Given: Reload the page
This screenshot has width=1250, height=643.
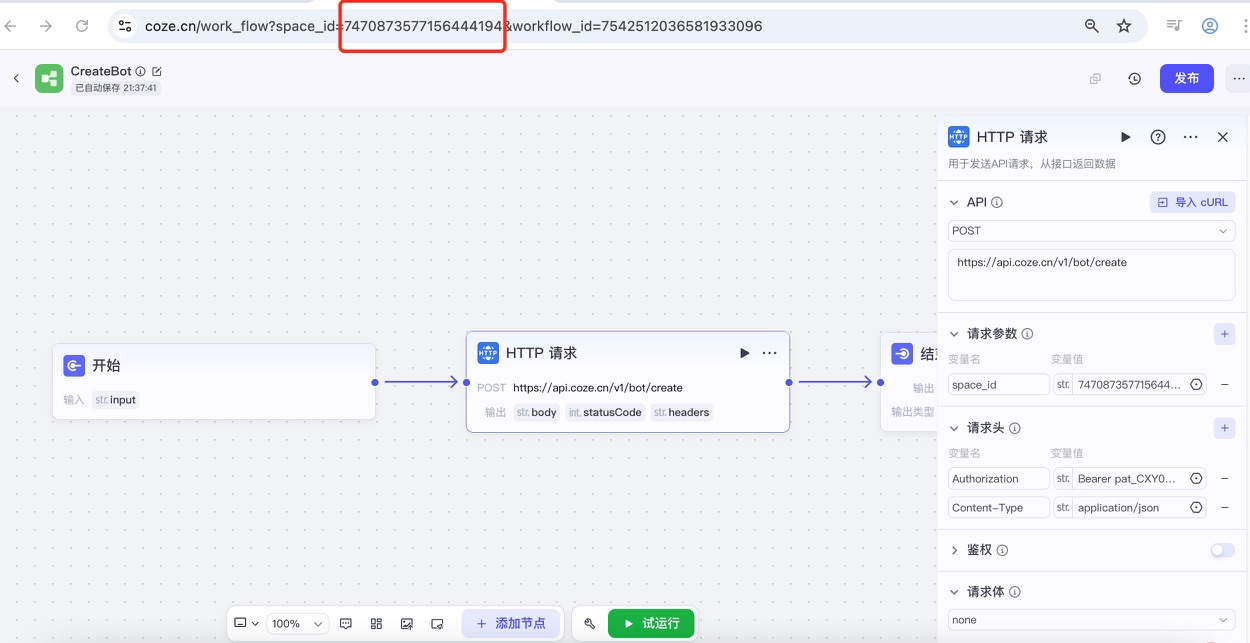Looking at the screenshot, I should [x=82, y=26].
